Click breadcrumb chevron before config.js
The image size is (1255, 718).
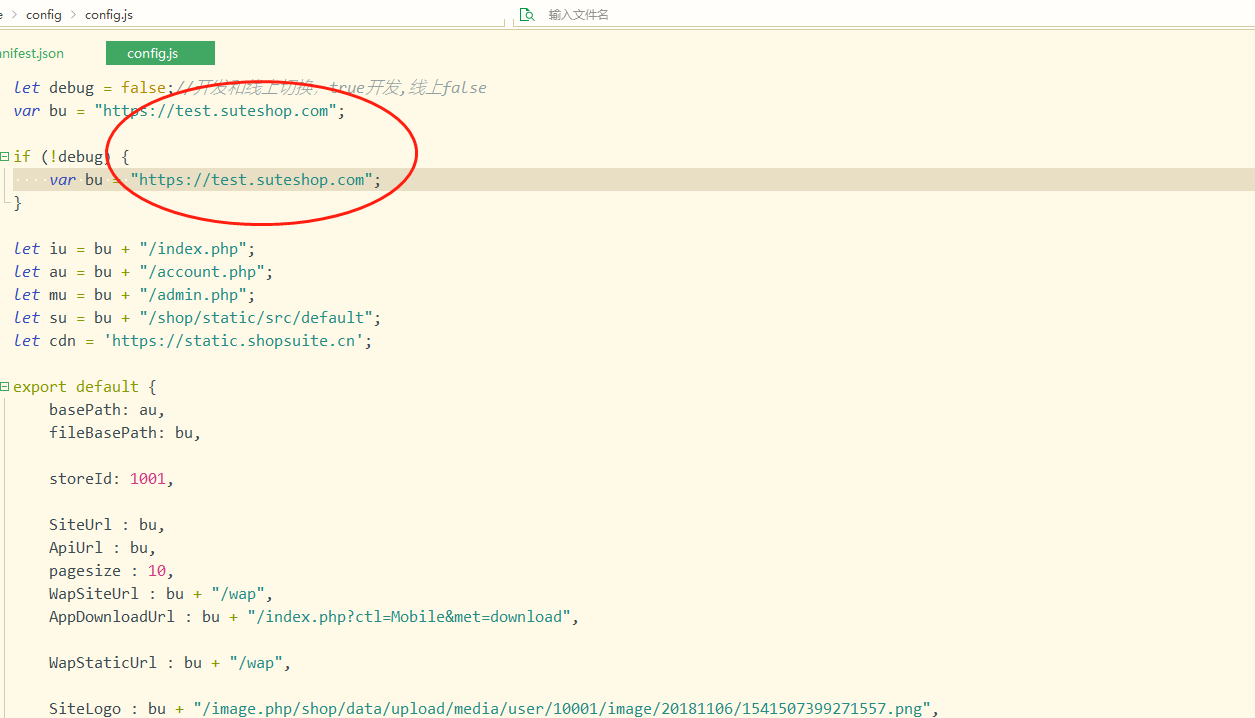[74, 14]
